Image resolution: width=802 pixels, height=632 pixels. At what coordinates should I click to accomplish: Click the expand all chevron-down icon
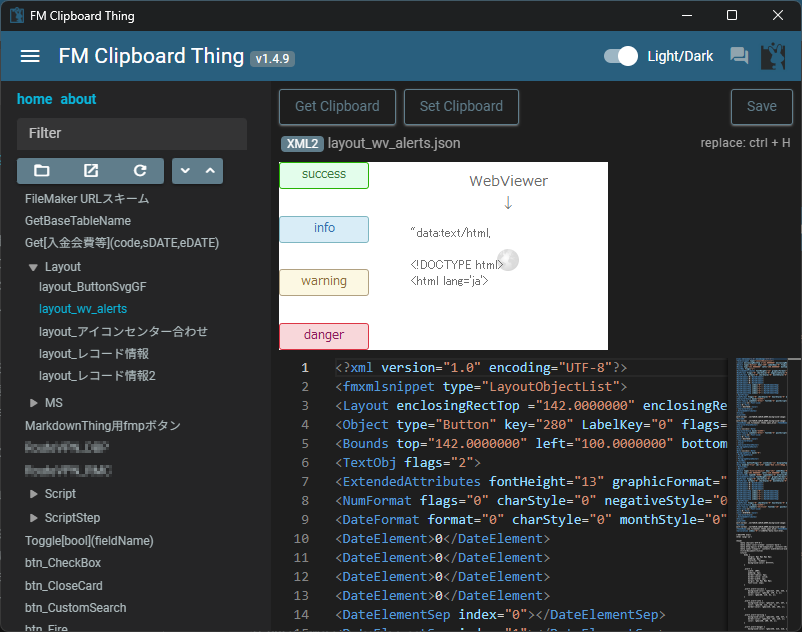coord(185,171)
